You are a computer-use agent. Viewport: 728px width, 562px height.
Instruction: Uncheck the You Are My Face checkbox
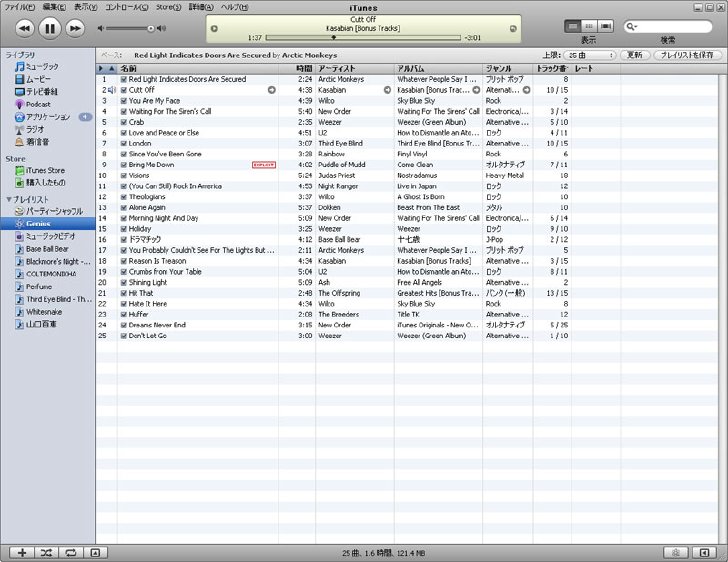[x=124, y=101]
